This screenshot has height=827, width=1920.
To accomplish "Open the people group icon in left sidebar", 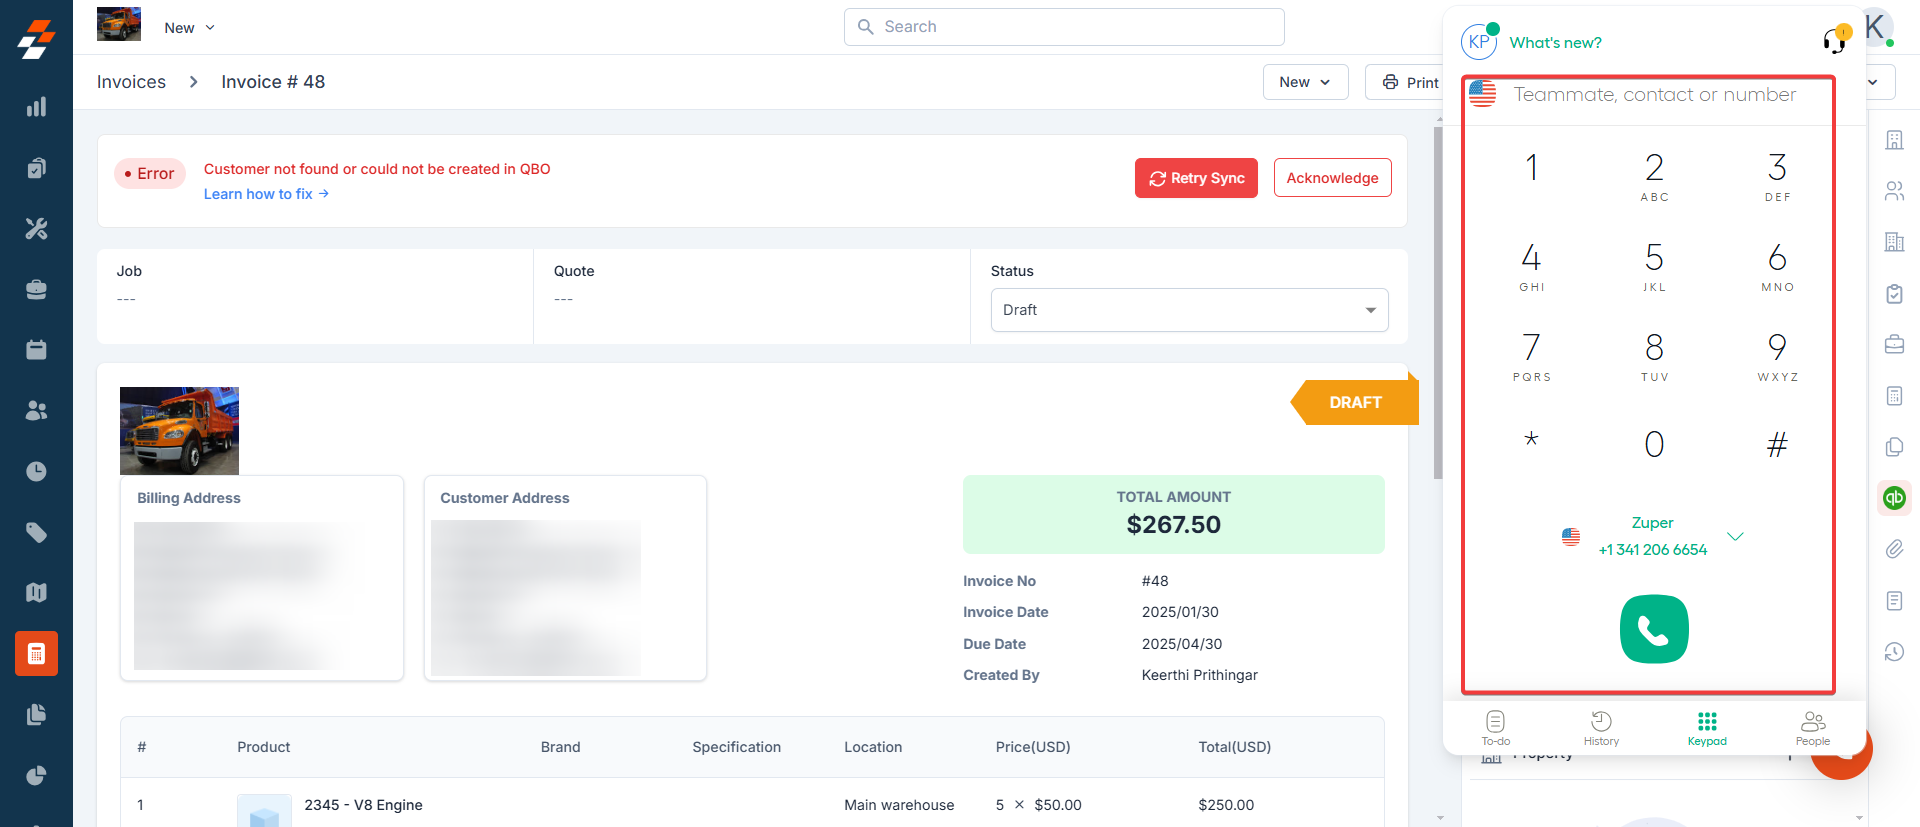I will coord(36,411).
